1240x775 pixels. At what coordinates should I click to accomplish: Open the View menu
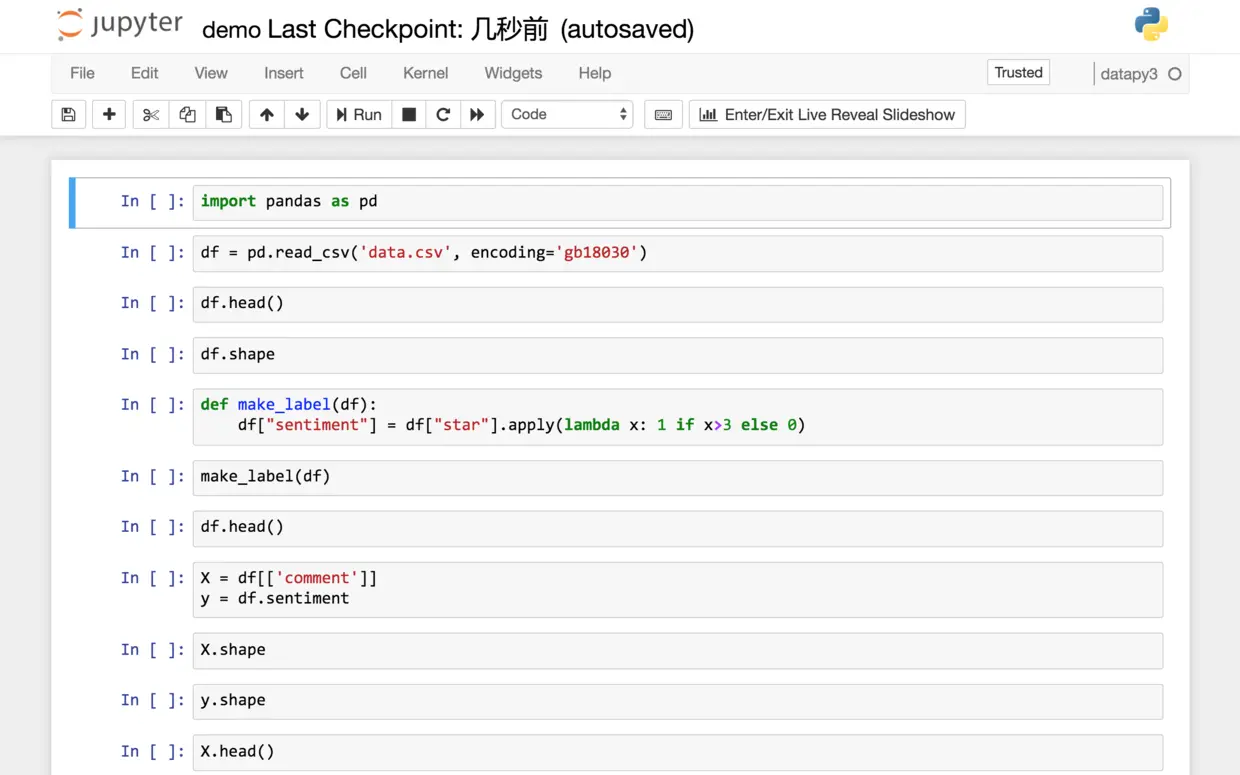point(211,73)
